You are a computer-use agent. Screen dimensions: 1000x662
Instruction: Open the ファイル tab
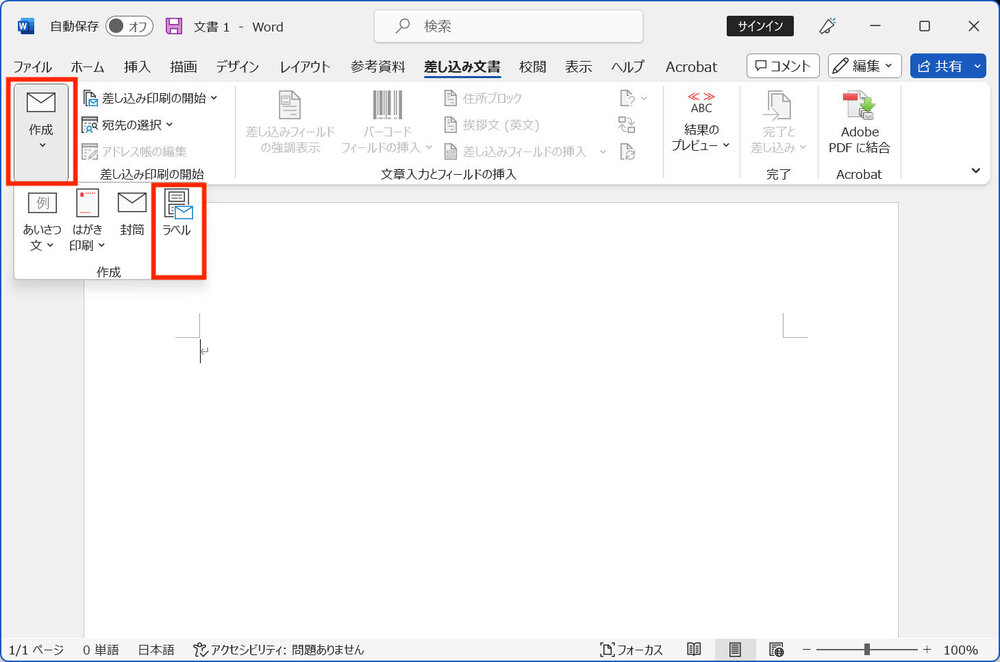pos(33,67)
